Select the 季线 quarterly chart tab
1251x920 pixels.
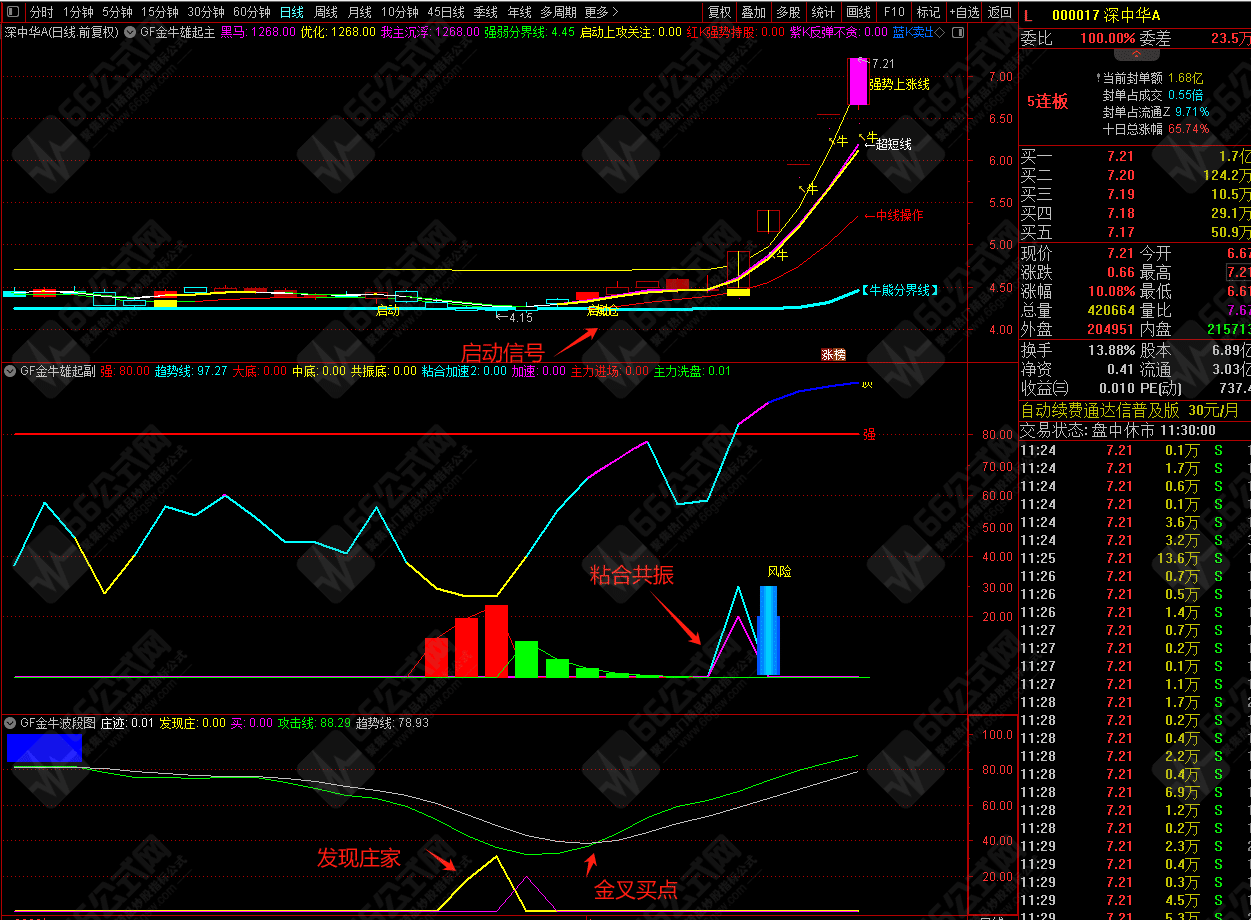pos(485,12)
